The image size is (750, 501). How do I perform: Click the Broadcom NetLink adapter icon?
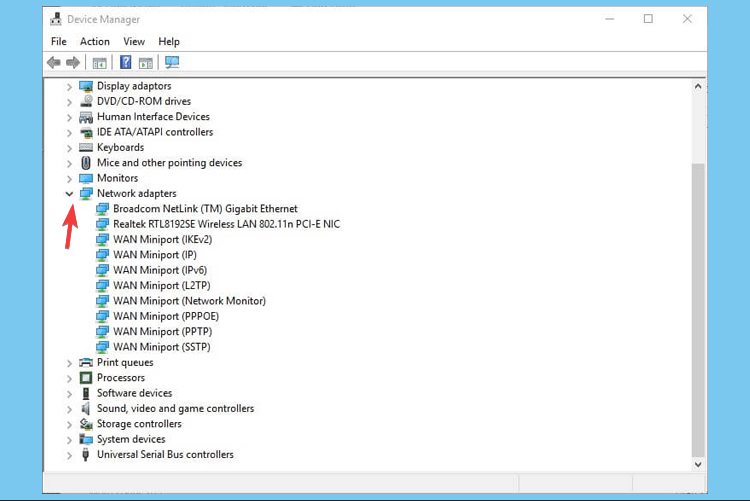click(x=102, y=209)
